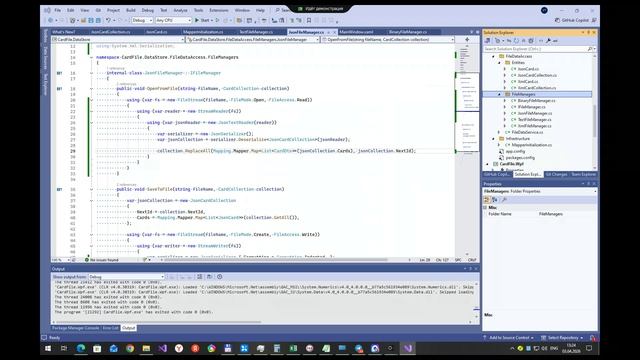Open the Extensions menu
Image resolution: width=640 pixels, height=360 pixels.
click(x=219, y=10)
